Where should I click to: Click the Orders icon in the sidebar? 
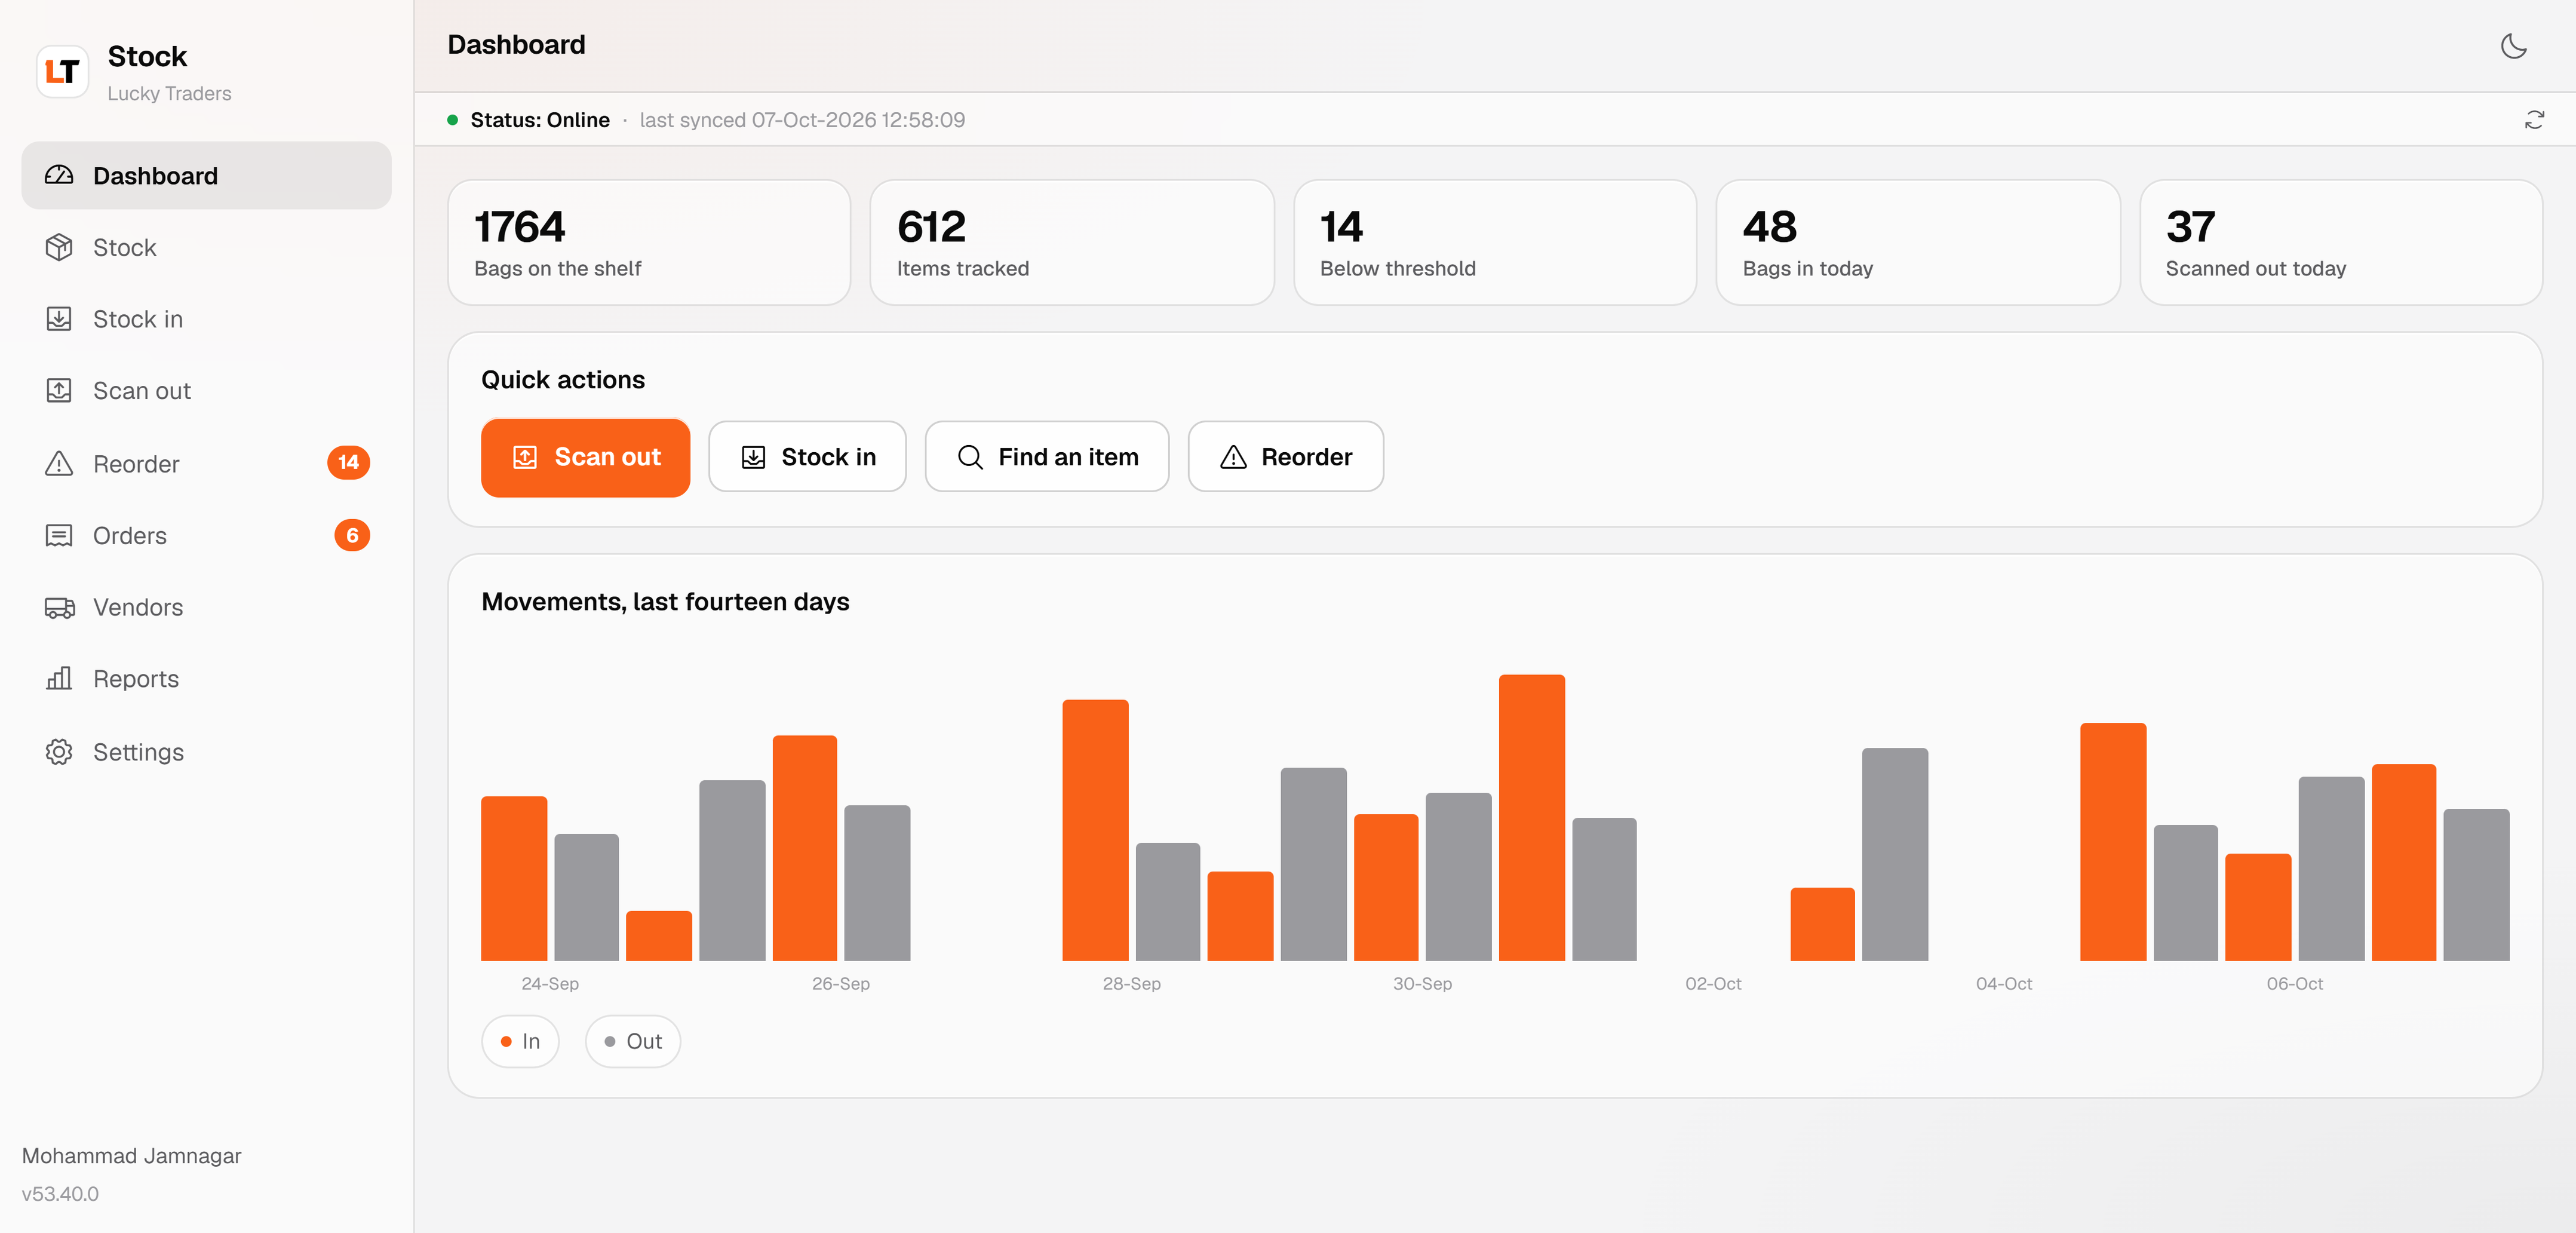click(59, 535)
